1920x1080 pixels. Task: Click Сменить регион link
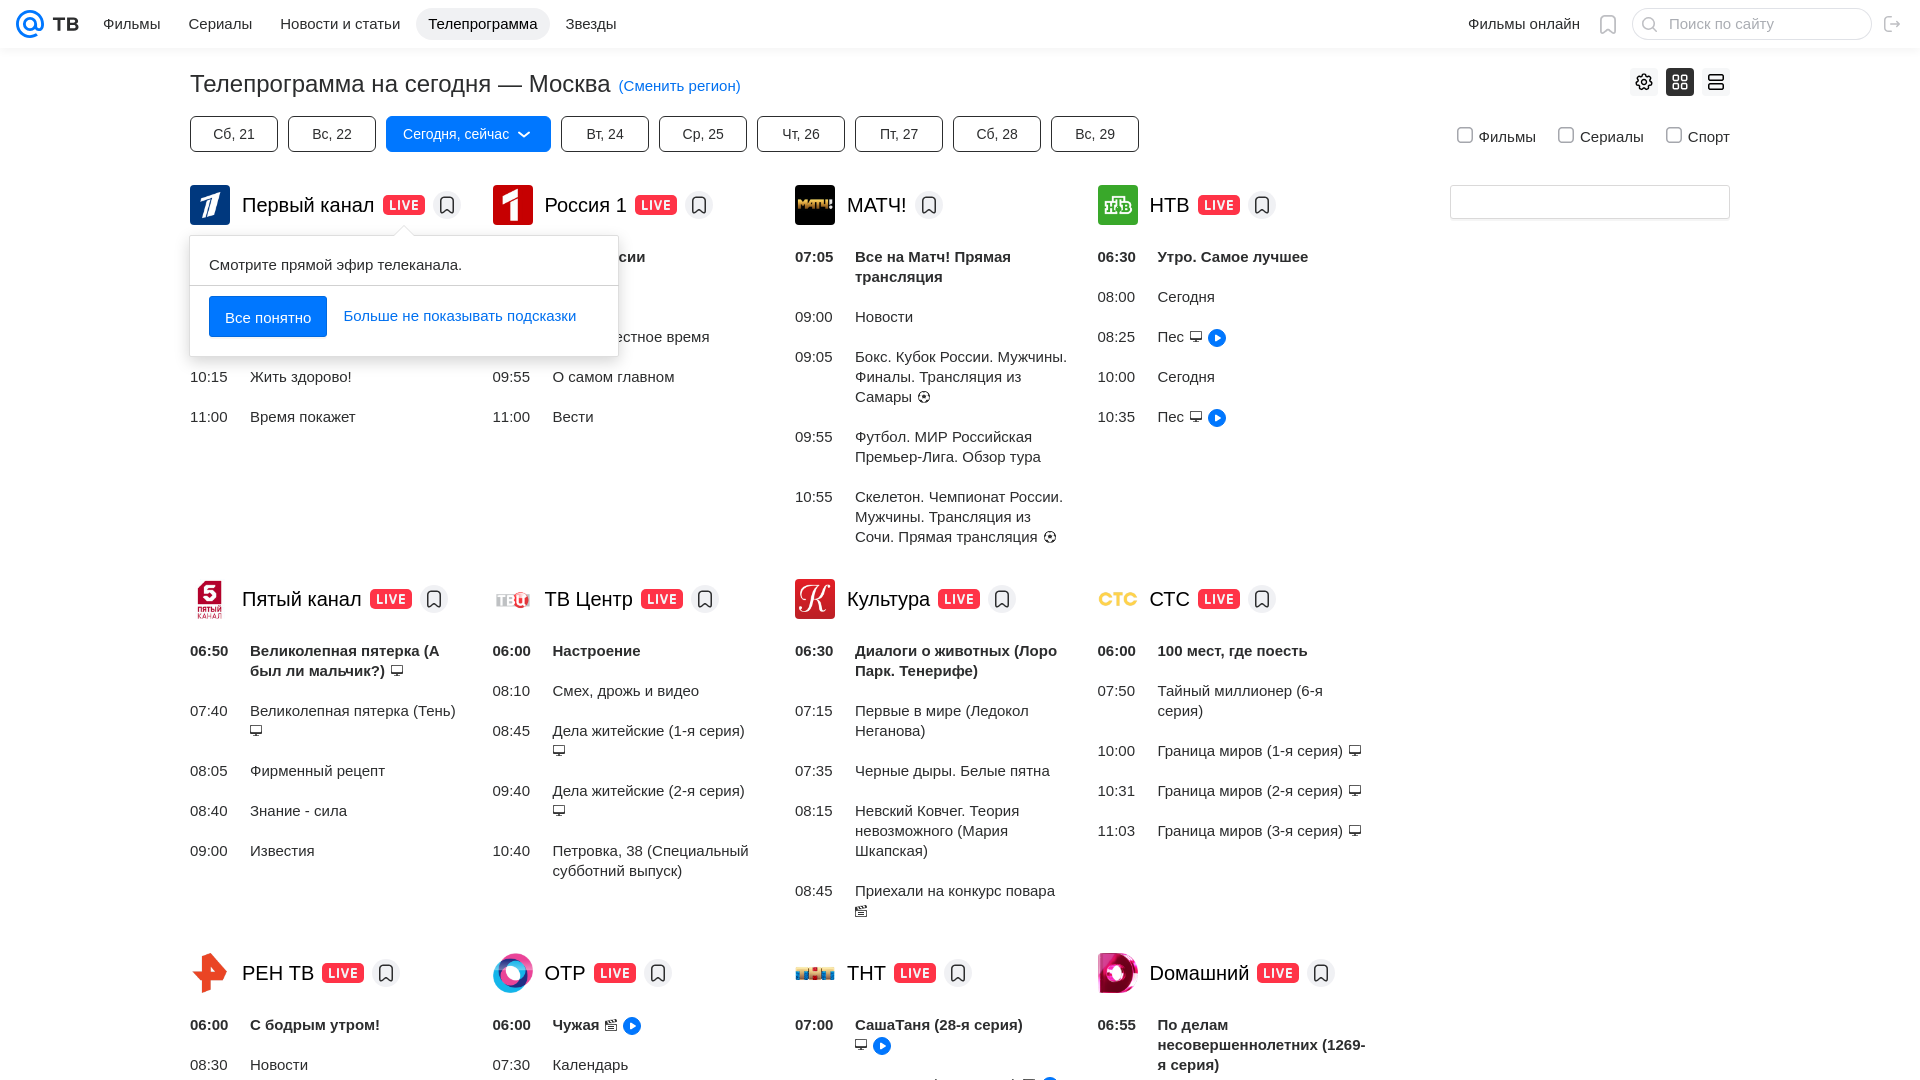coord(680,86)
